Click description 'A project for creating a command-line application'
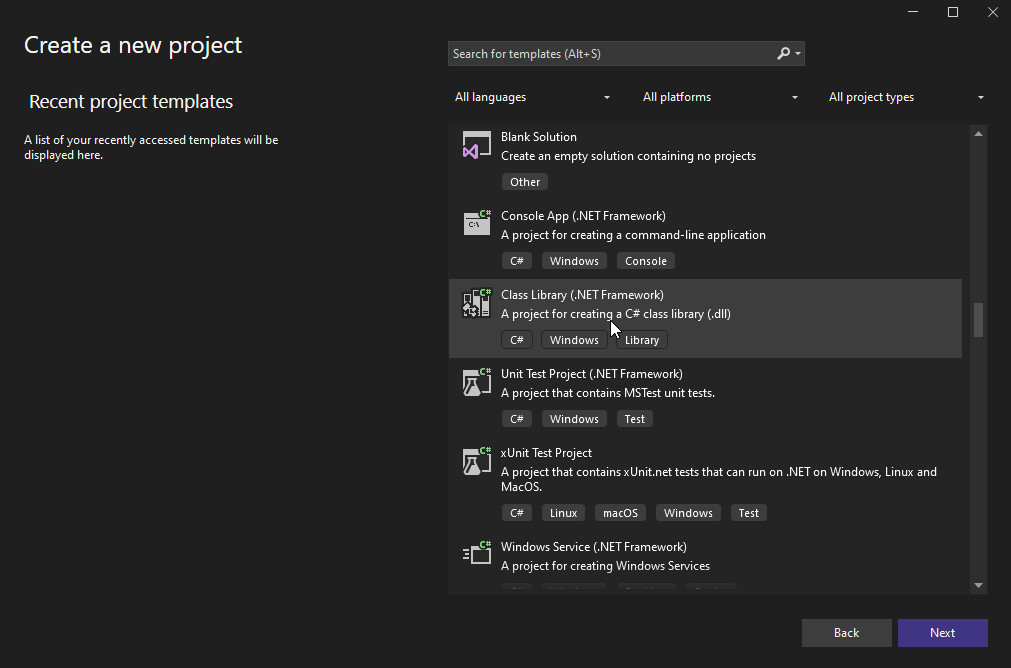The image size is (1011, 668). tap(633, 235)
